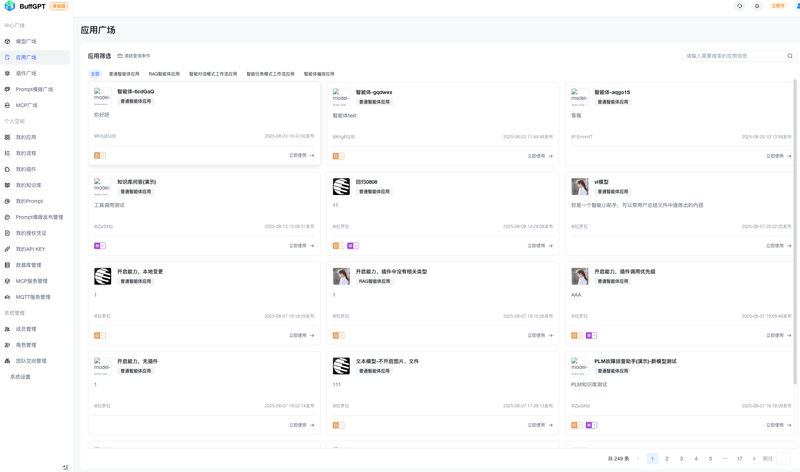
Task: Select the 全部 filter tab
Action: [x=95, y=74]
